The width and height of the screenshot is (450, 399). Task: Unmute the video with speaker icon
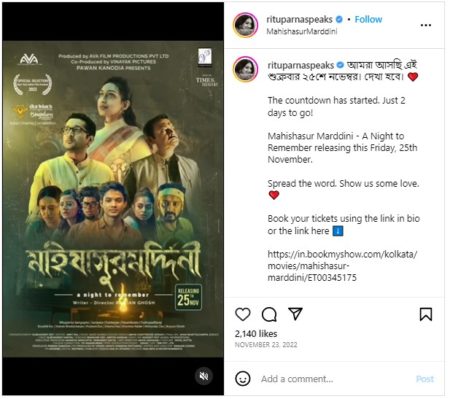point(204,376)
